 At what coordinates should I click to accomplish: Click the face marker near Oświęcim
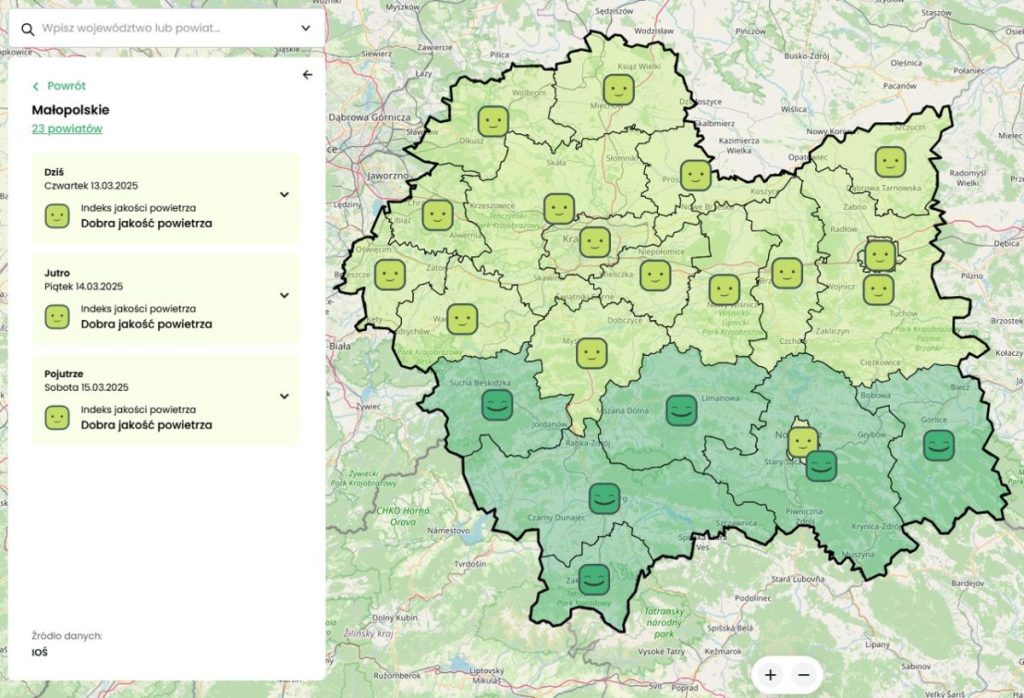pyautogui.click(x=390, y=275)
